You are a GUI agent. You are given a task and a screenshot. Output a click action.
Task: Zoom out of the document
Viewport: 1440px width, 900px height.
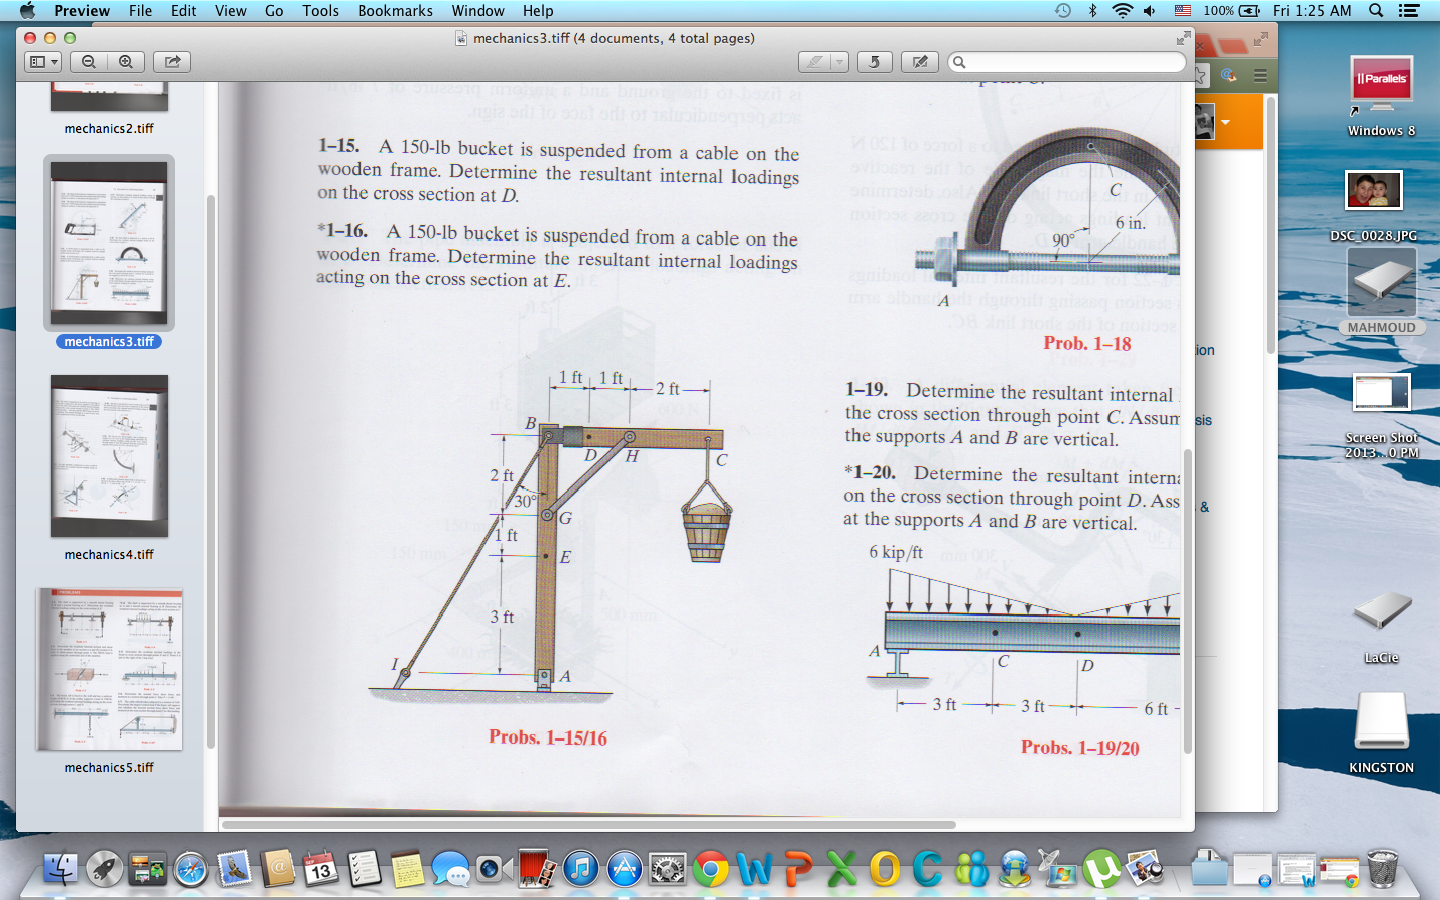point(88,61)
